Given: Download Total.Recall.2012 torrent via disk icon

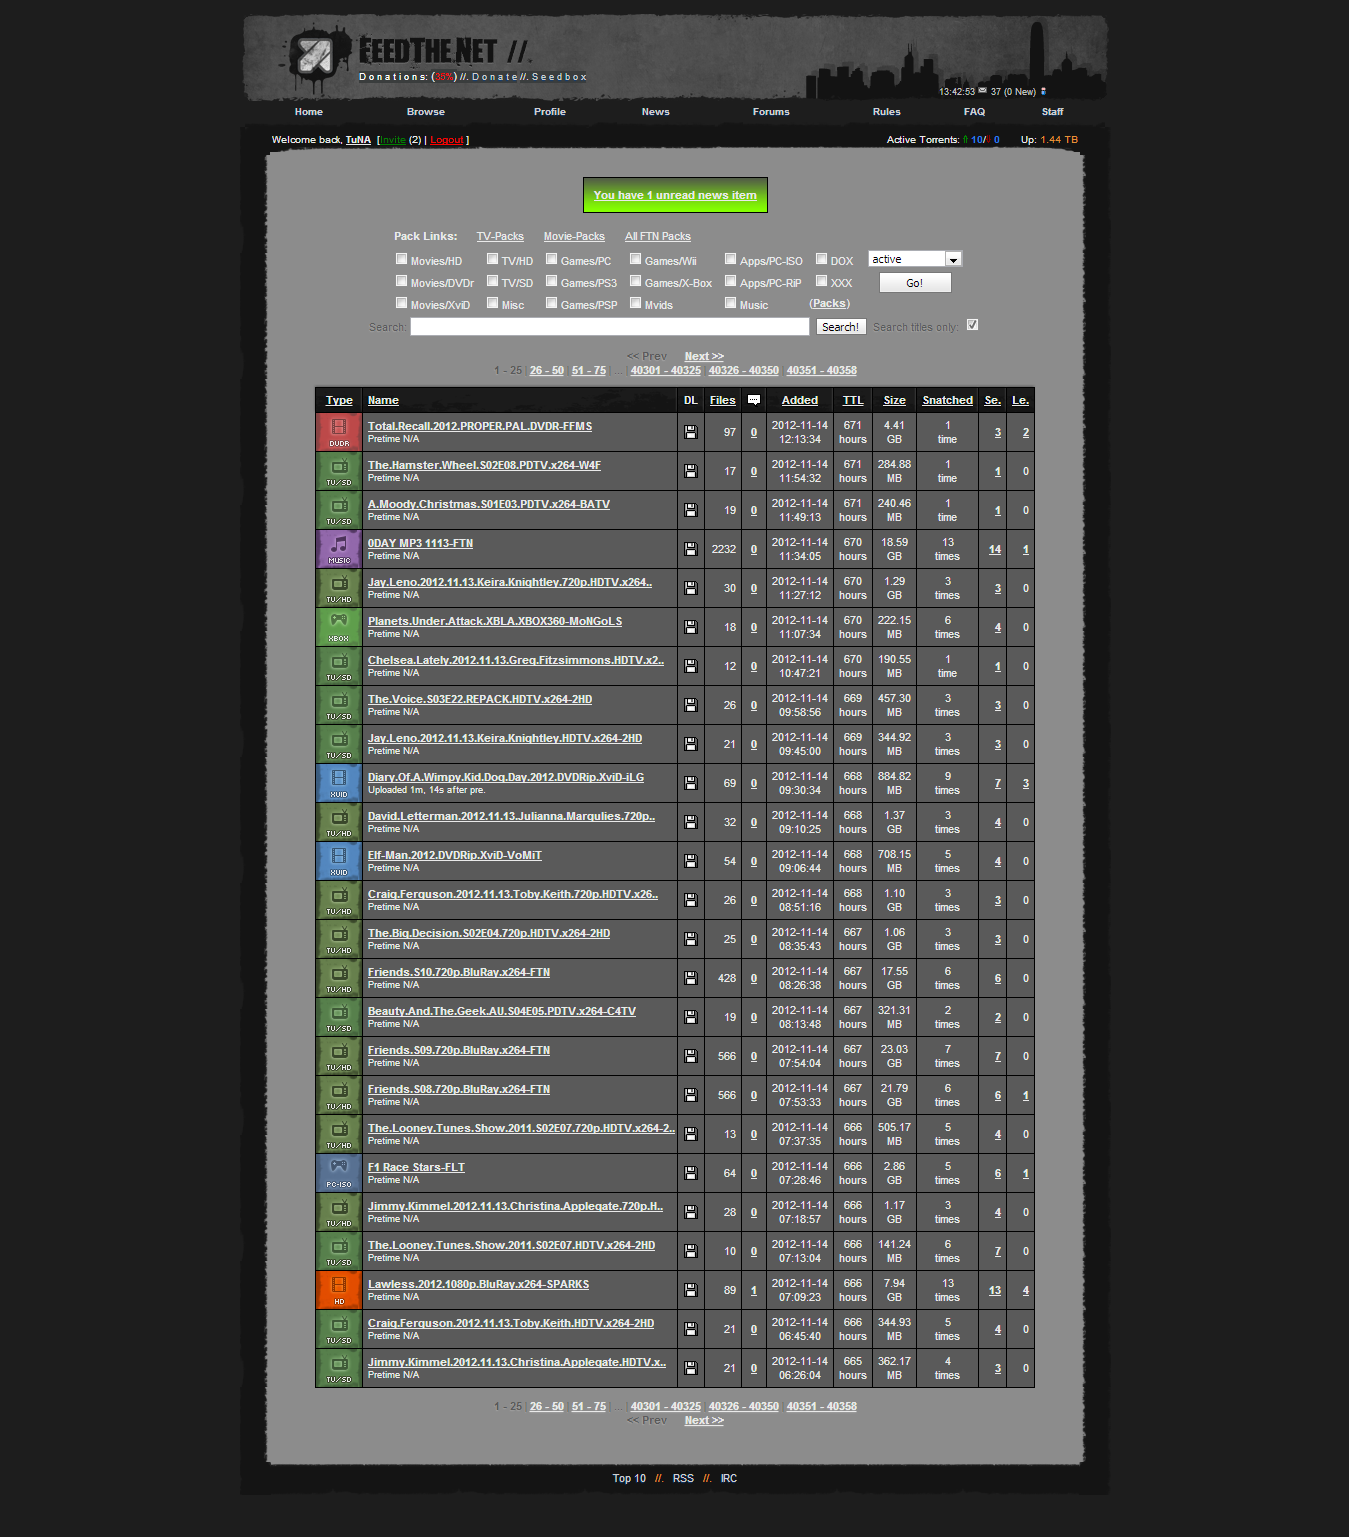Looking at the screenshot, I should [690, 432].
